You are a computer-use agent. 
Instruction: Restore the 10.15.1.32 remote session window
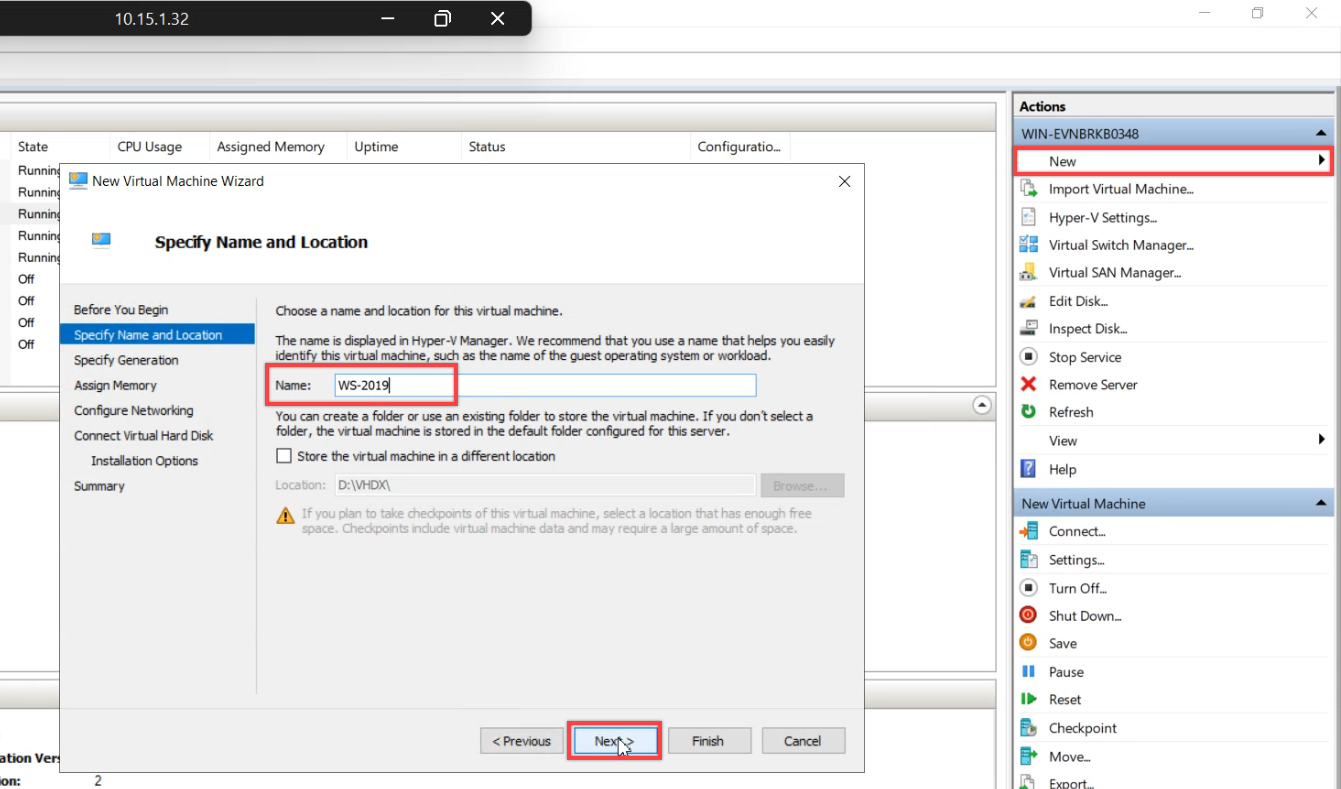tap(443, 19)
